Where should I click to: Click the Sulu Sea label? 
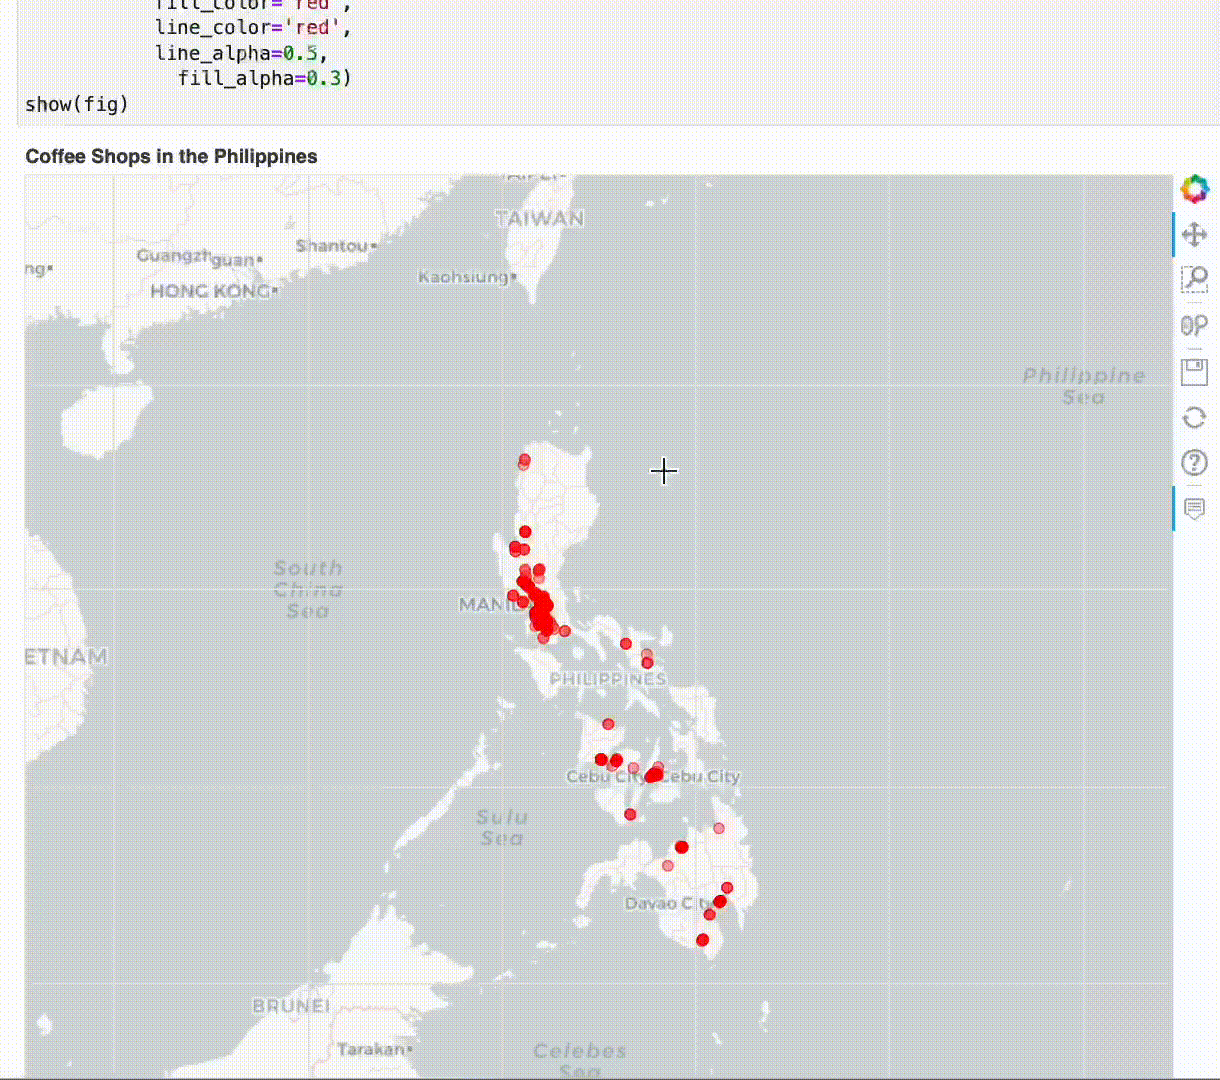[x=501, y=827]
